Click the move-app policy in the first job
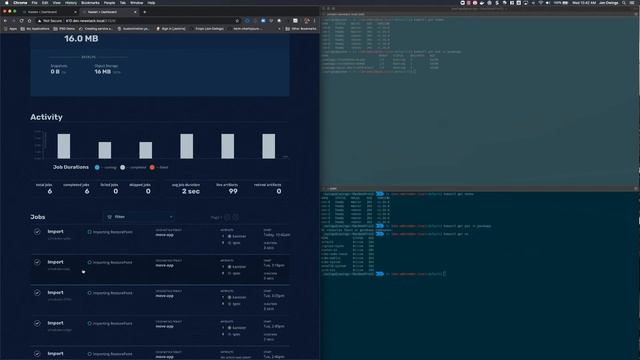 point(164,235)
